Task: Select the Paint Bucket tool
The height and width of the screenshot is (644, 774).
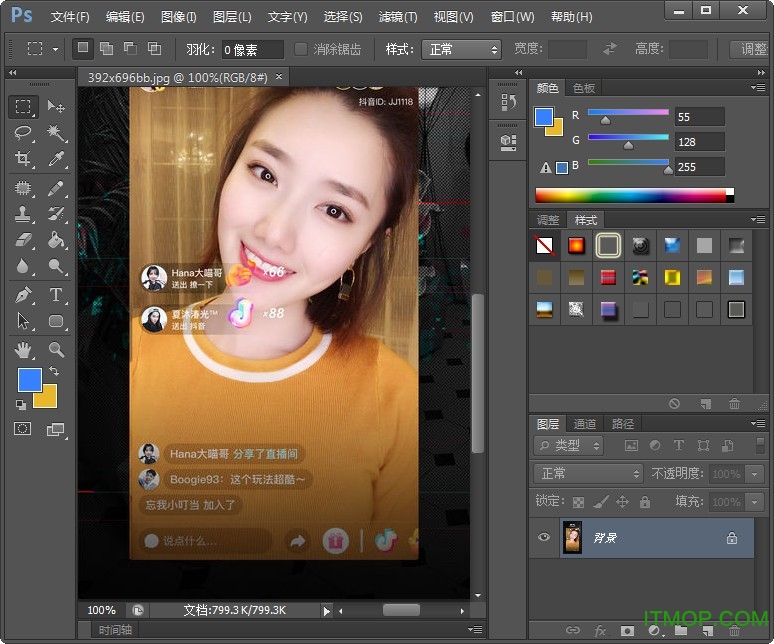Action: (x=56, y=240)
